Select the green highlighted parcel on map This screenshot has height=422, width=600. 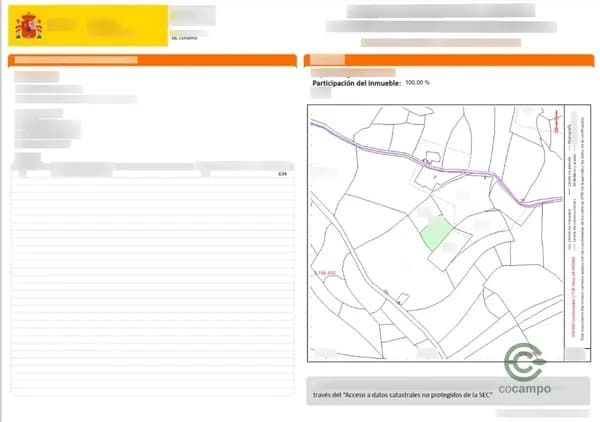tap(434, 235)
